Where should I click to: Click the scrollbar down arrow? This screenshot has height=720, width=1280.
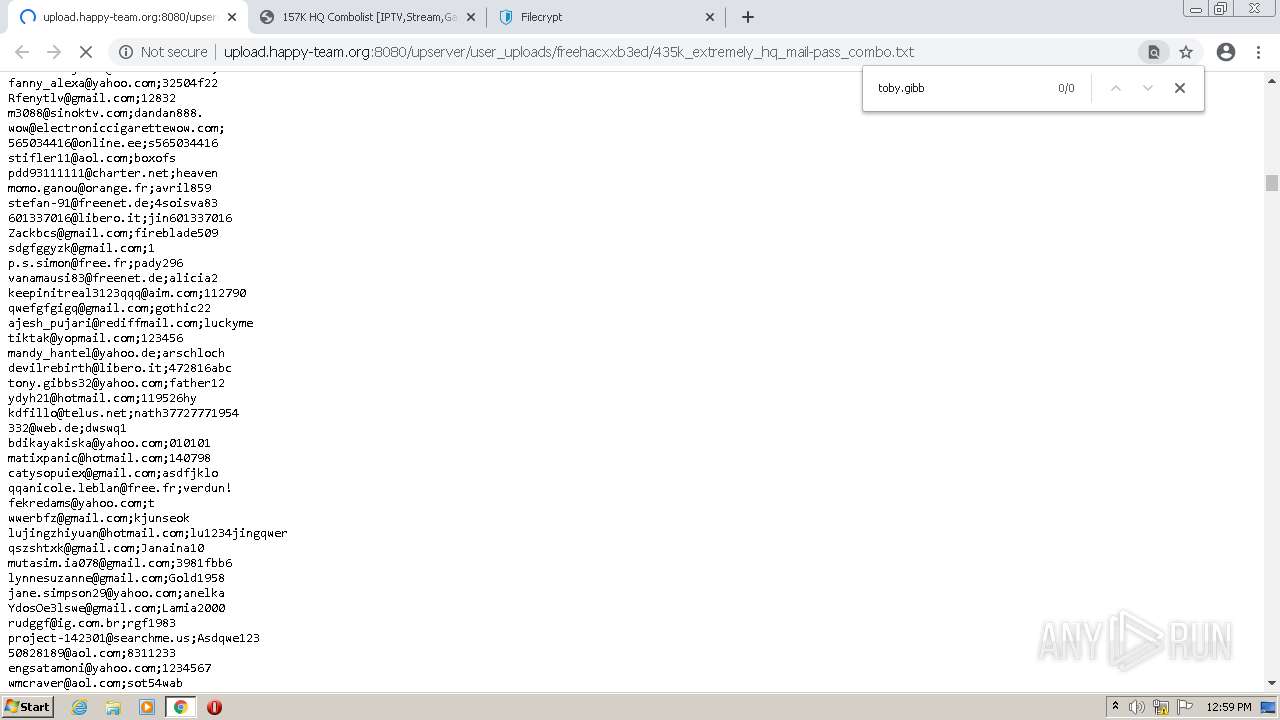1272,683
